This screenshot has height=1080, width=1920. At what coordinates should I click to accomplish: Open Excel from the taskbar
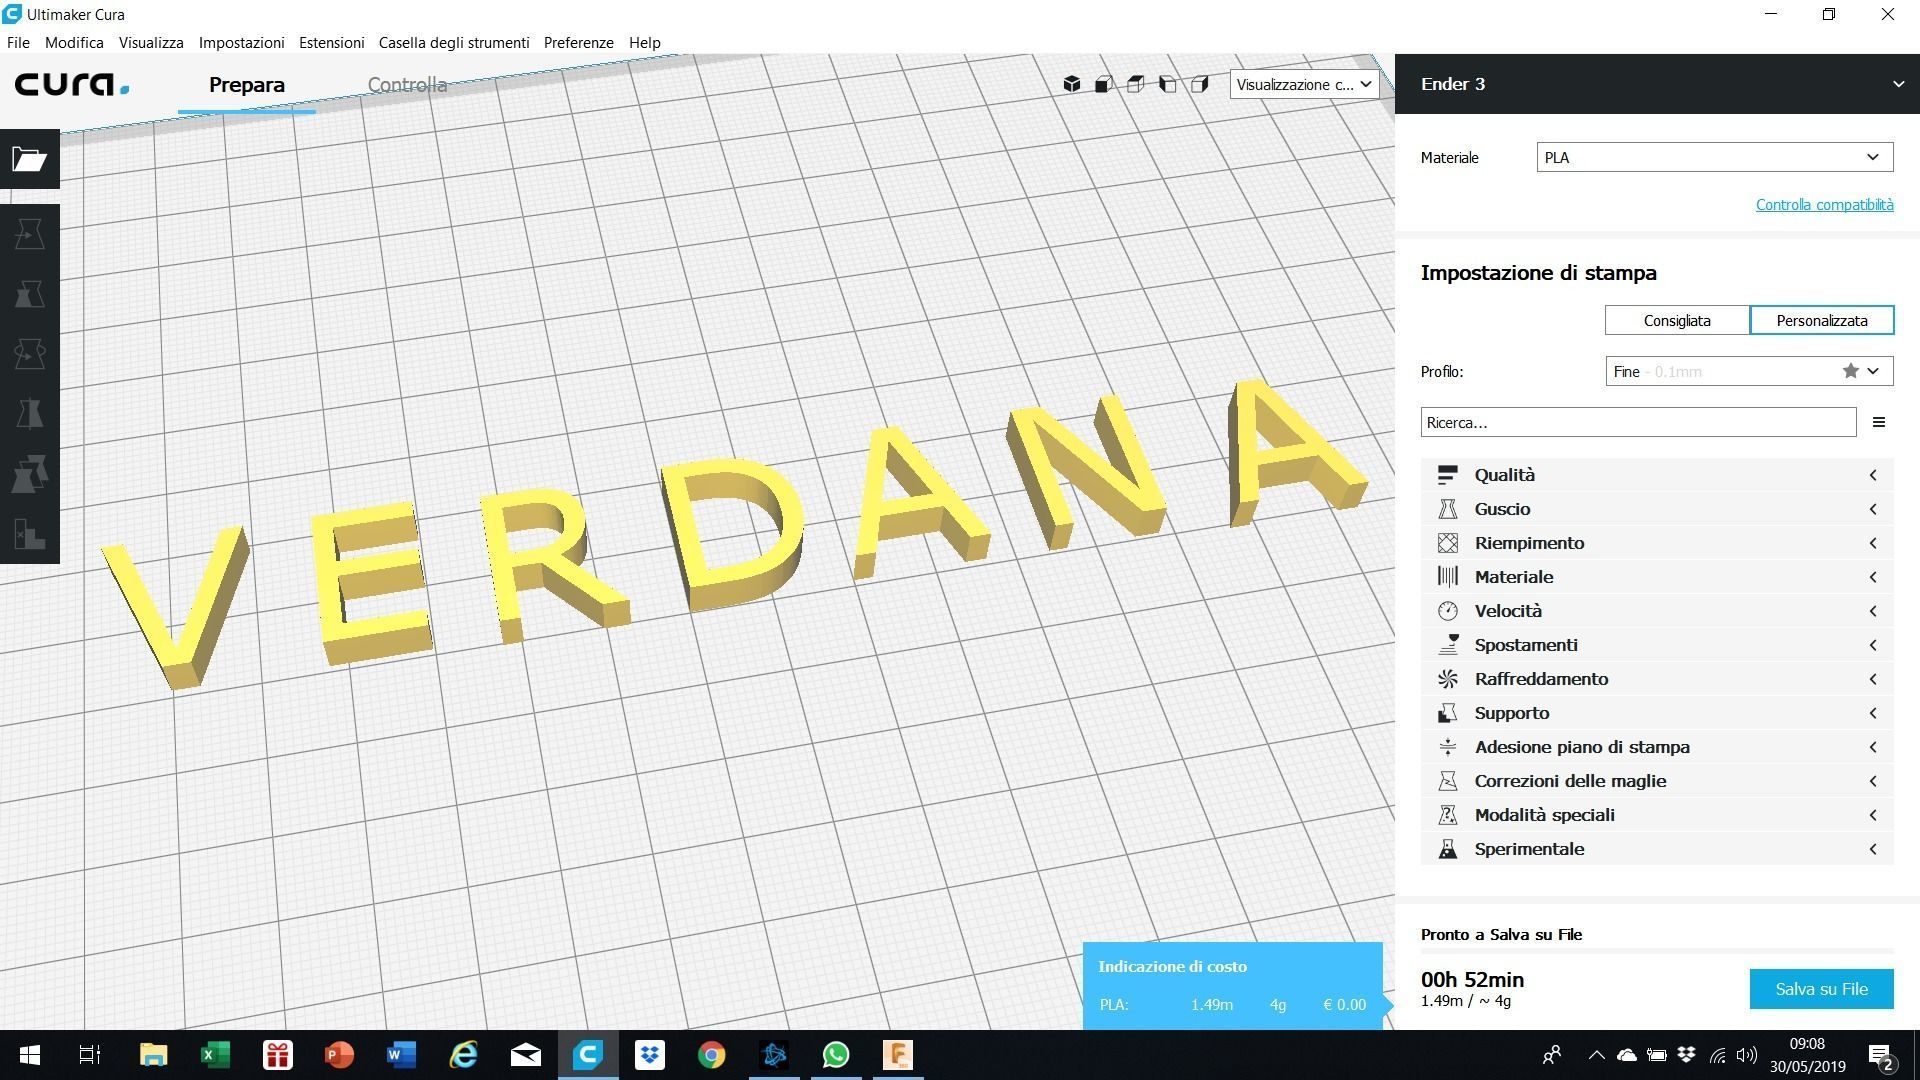(x=215, y=1055)
